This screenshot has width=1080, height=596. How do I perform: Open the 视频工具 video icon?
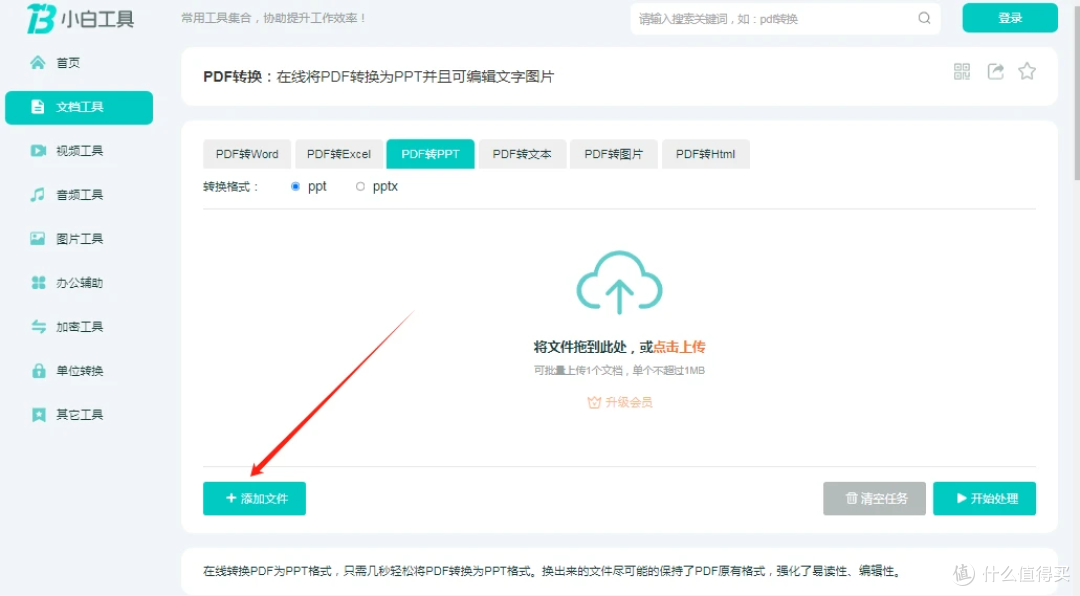point(38,151)
